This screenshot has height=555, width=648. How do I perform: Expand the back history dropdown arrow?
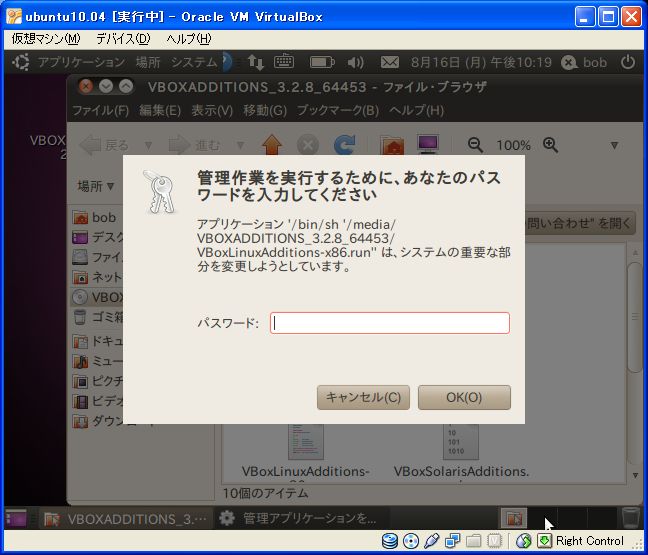point(148,145)
